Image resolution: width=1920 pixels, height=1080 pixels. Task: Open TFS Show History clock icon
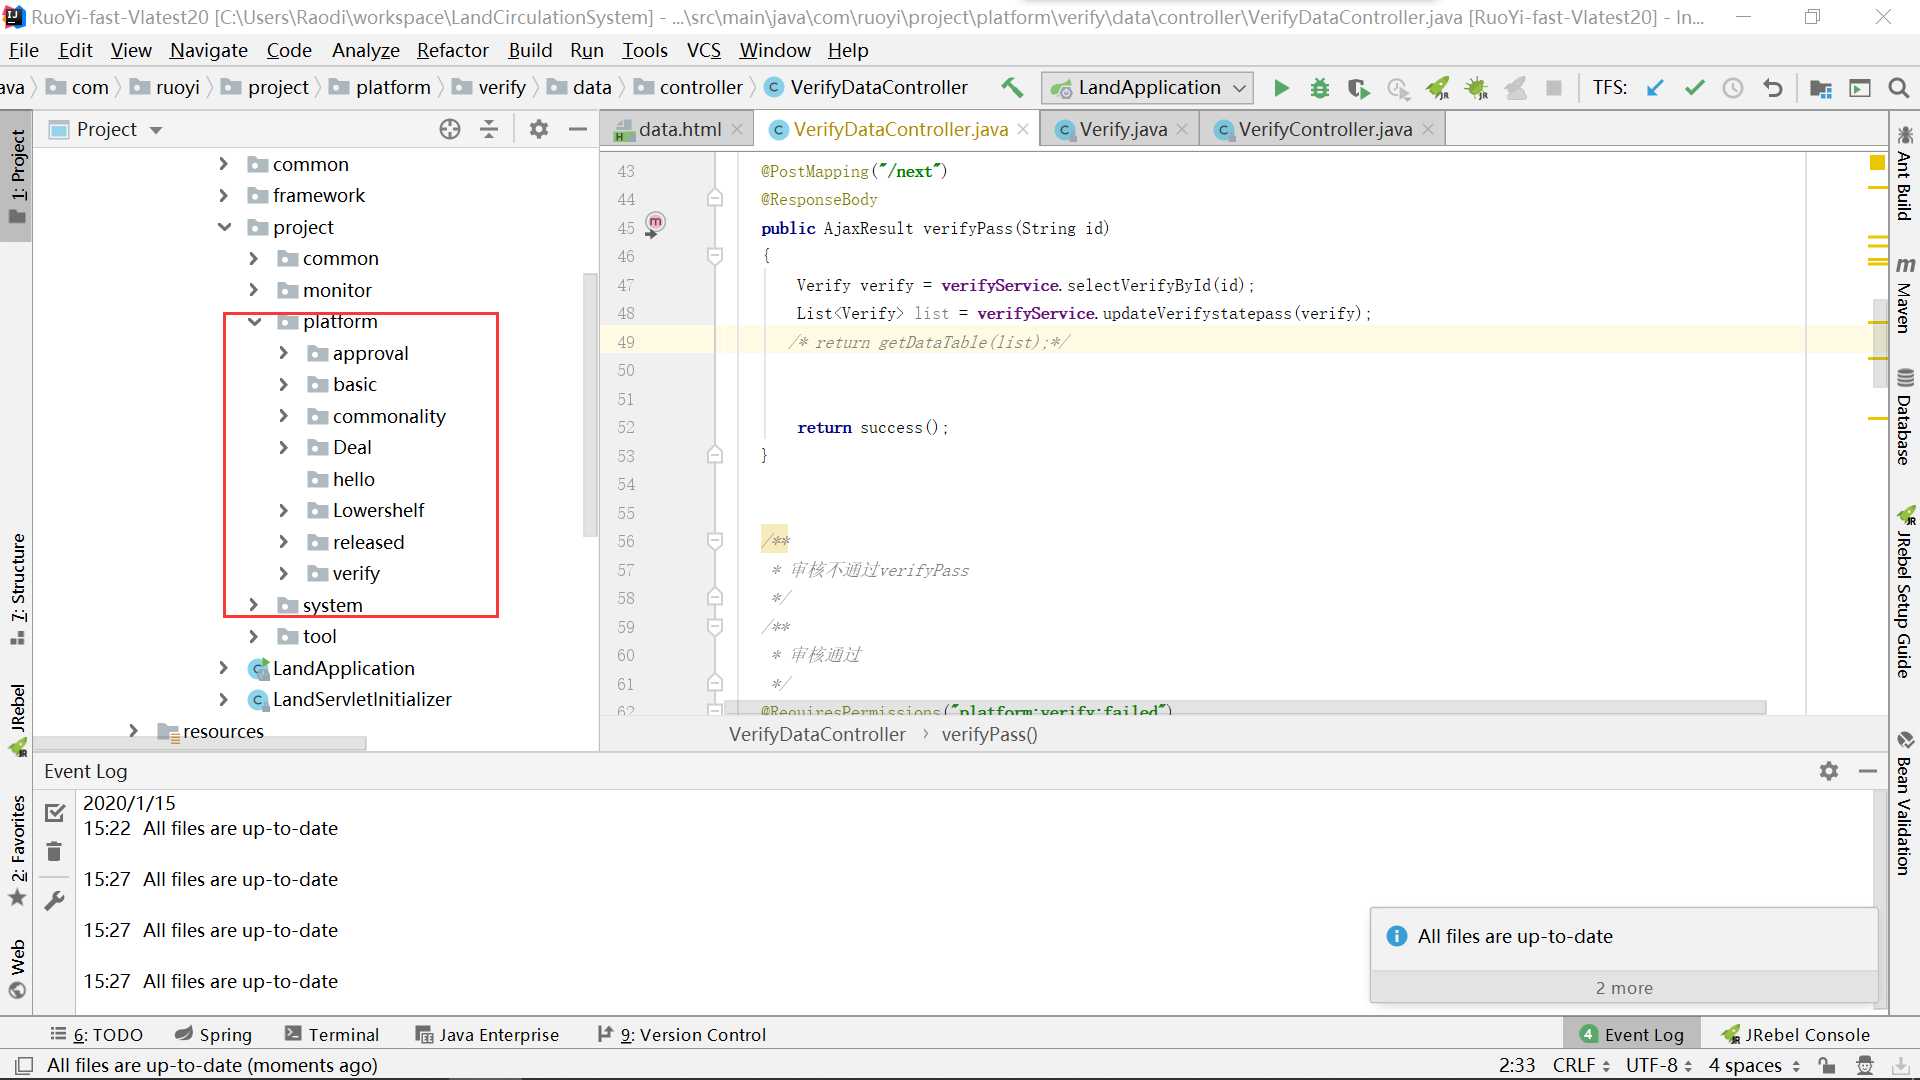[1733, 88]
